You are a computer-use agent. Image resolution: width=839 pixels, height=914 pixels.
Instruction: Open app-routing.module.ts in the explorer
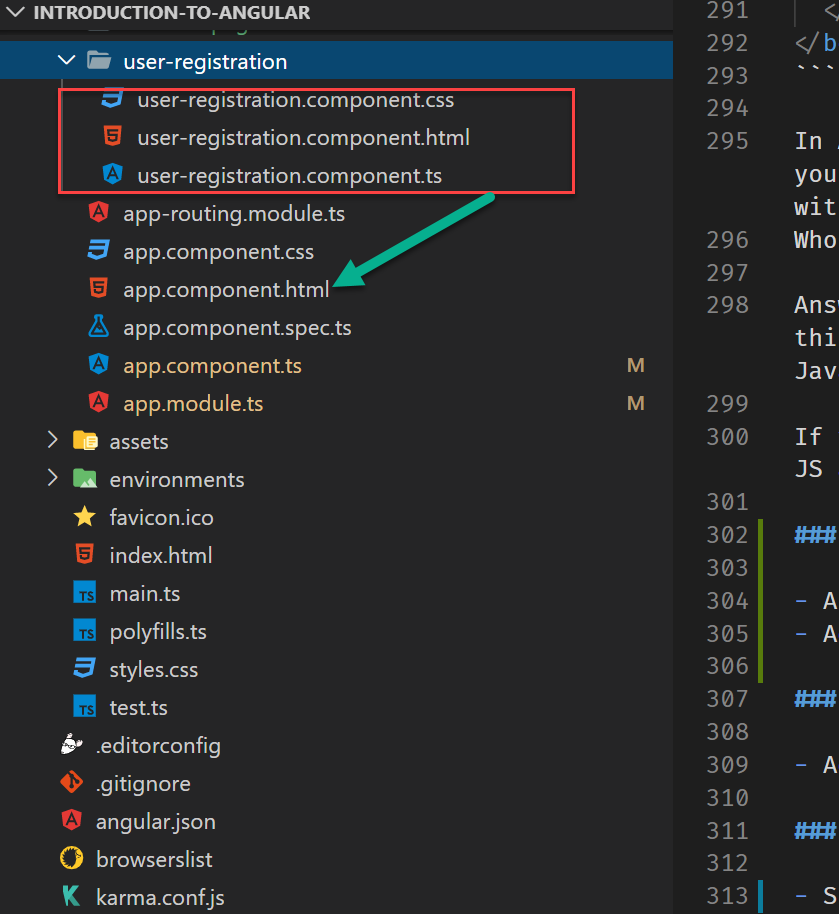coord(234,213)
